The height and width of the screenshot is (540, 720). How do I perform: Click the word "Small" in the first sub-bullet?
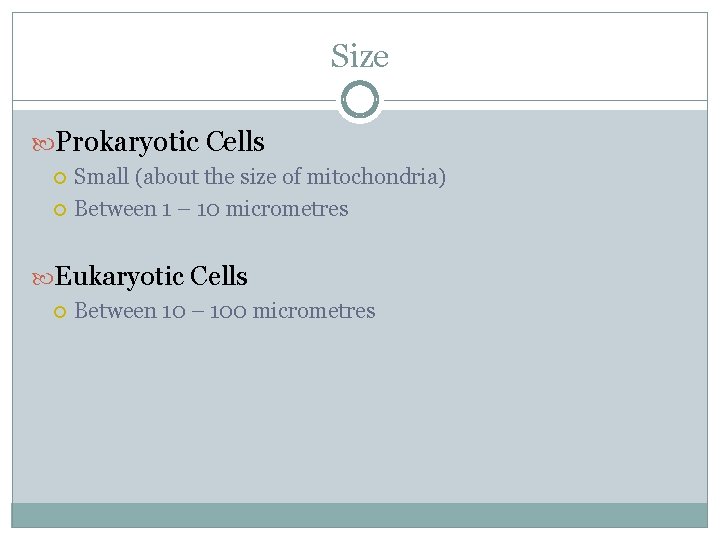pos(101,177)
